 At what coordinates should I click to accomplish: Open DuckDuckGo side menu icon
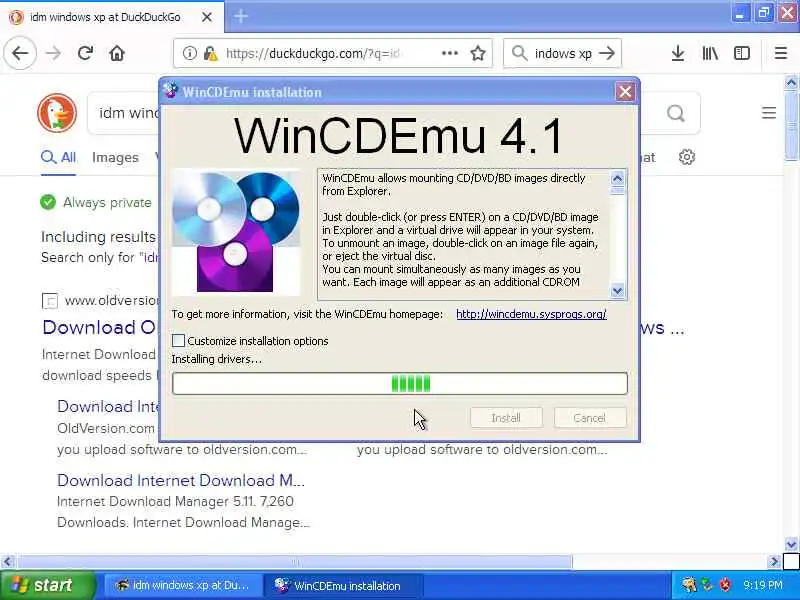[769, 113]
